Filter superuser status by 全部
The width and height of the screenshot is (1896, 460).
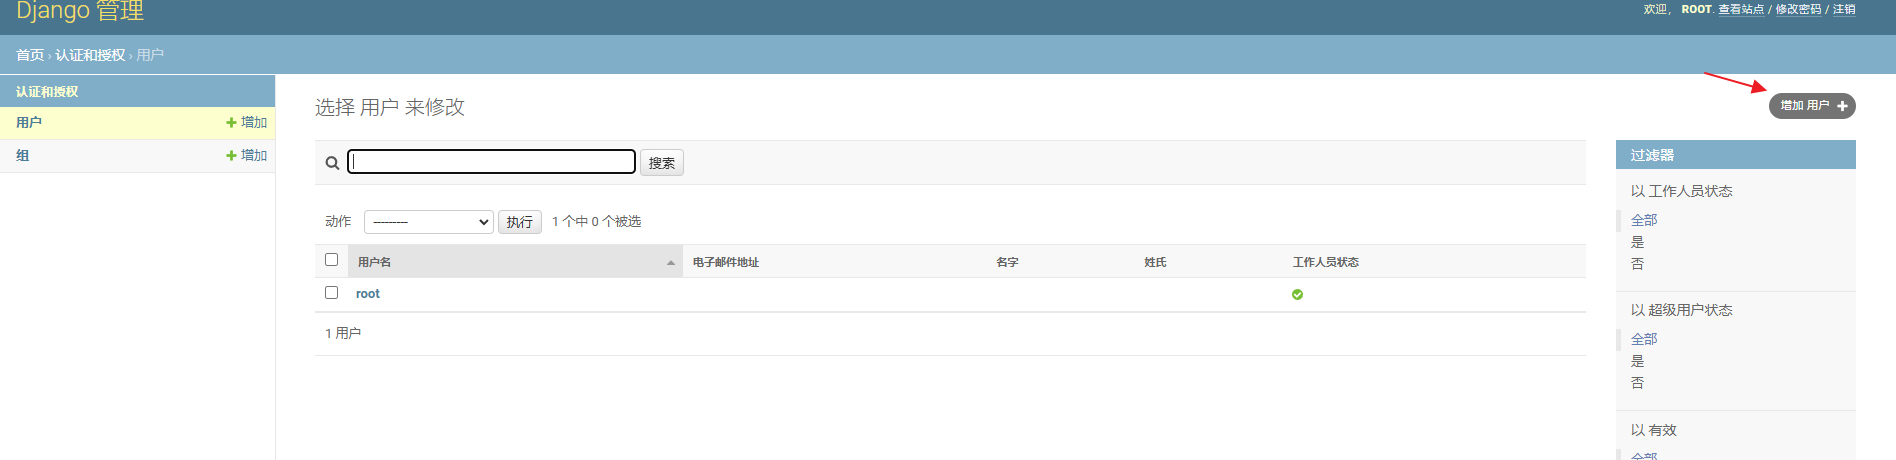click(1644, 339)
